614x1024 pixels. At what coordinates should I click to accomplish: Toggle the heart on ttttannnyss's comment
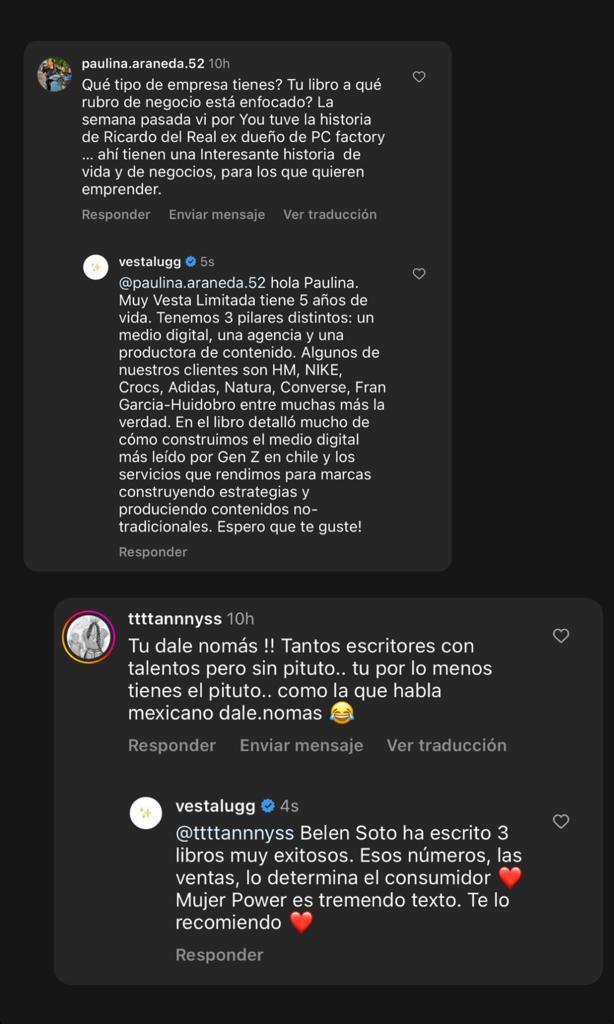pyautogui.click(x=561, y=635)
